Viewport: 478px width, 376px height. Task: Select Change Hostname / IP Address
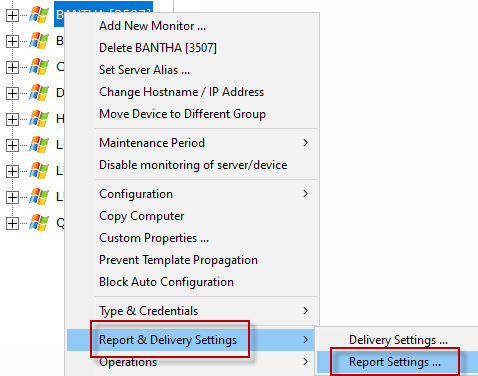(x=181, y=92)
